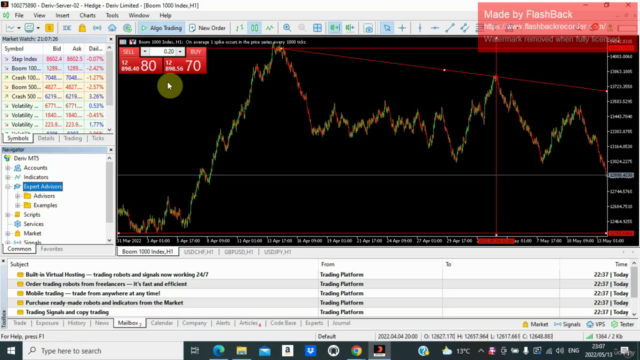Select the vertical line drawing tool
The image size is (640, 360).
pyautogui.click(x=420, y=28)
